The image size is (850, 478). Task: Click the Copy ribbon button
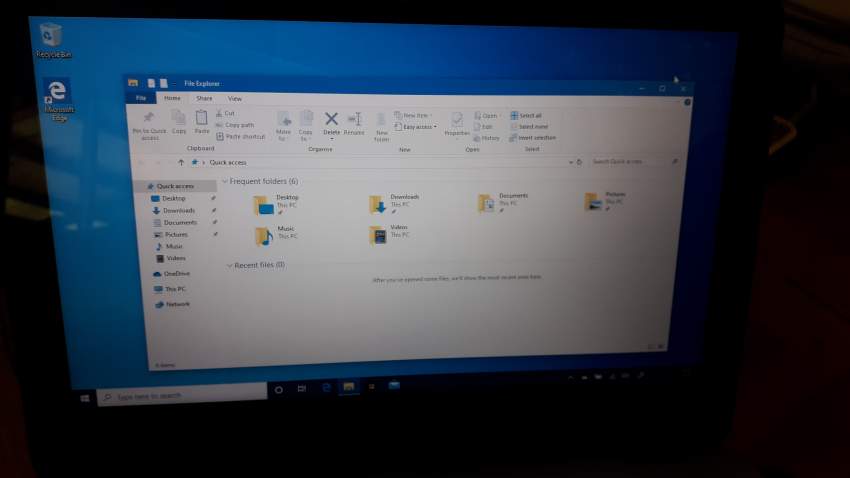(x=179, y=121)
